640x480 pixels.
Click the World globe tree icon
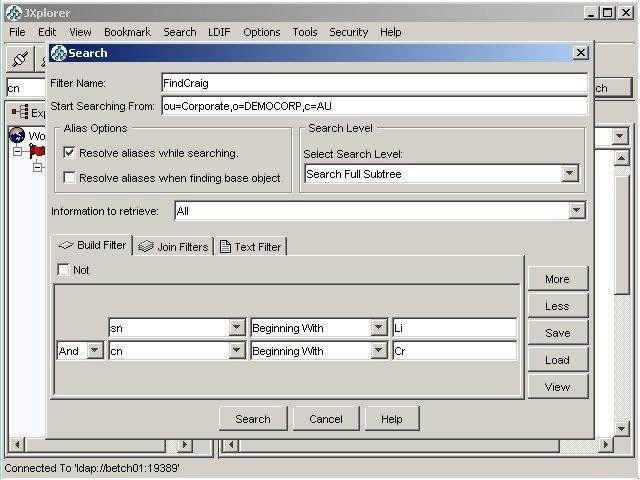[x=17, y=135]
